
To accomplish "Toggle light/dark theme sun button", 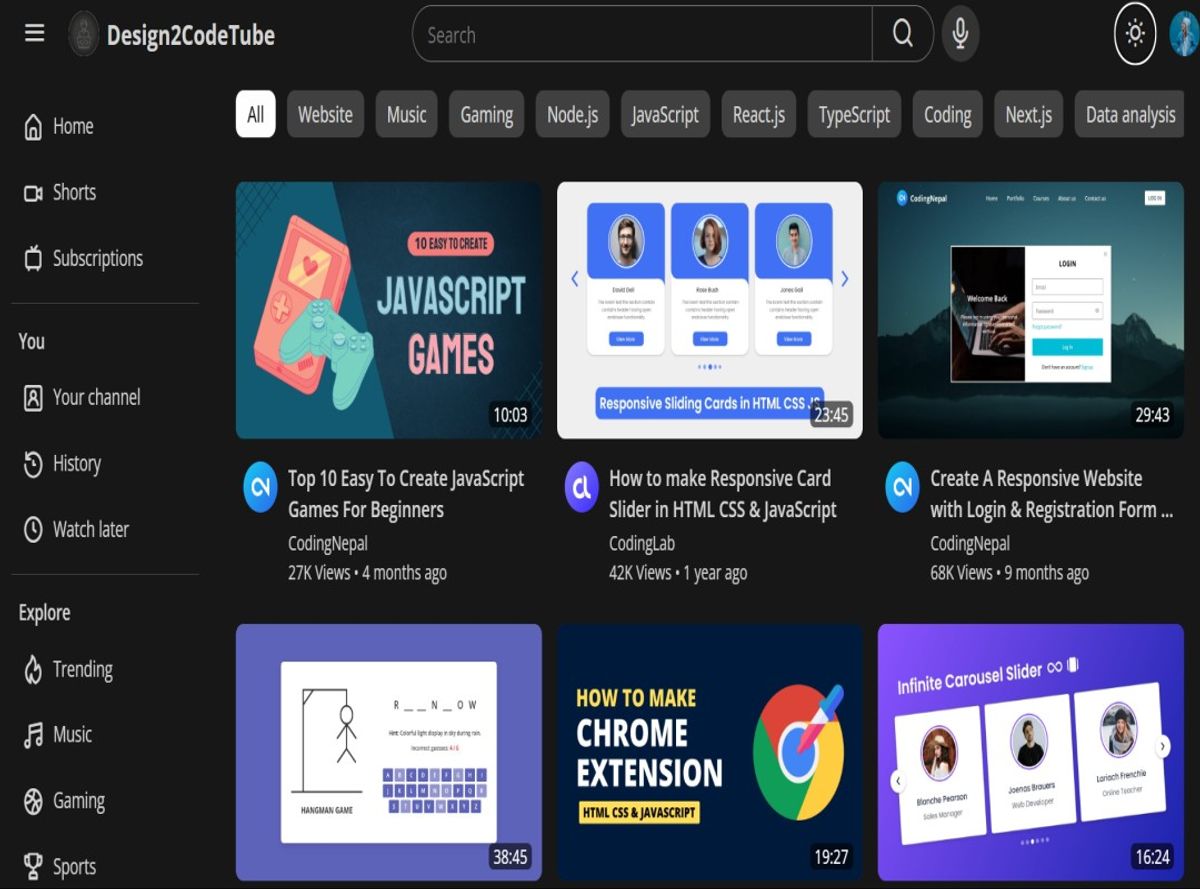I will point(1135,34).
